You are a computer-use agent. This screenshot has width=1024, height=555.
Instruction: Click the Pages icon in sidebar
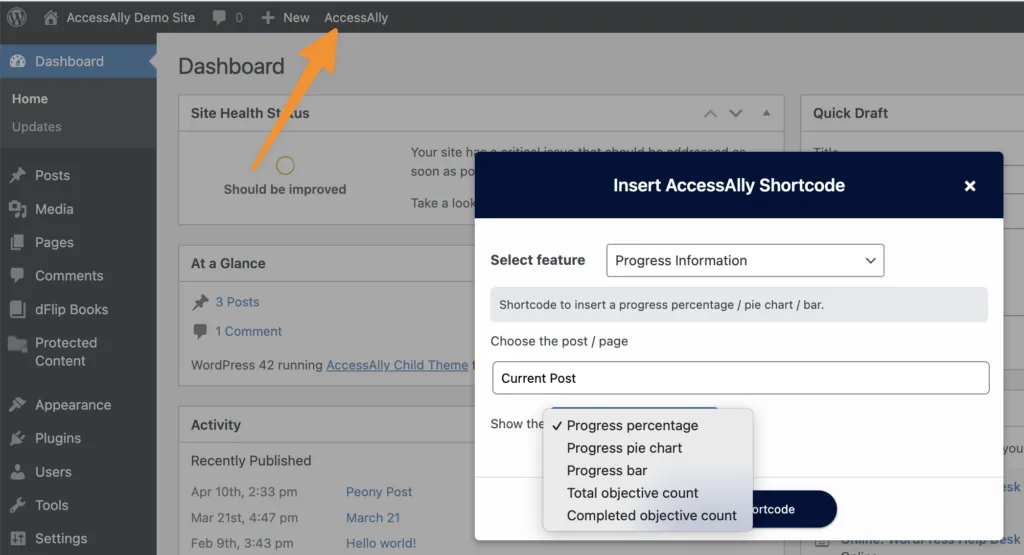18,242
